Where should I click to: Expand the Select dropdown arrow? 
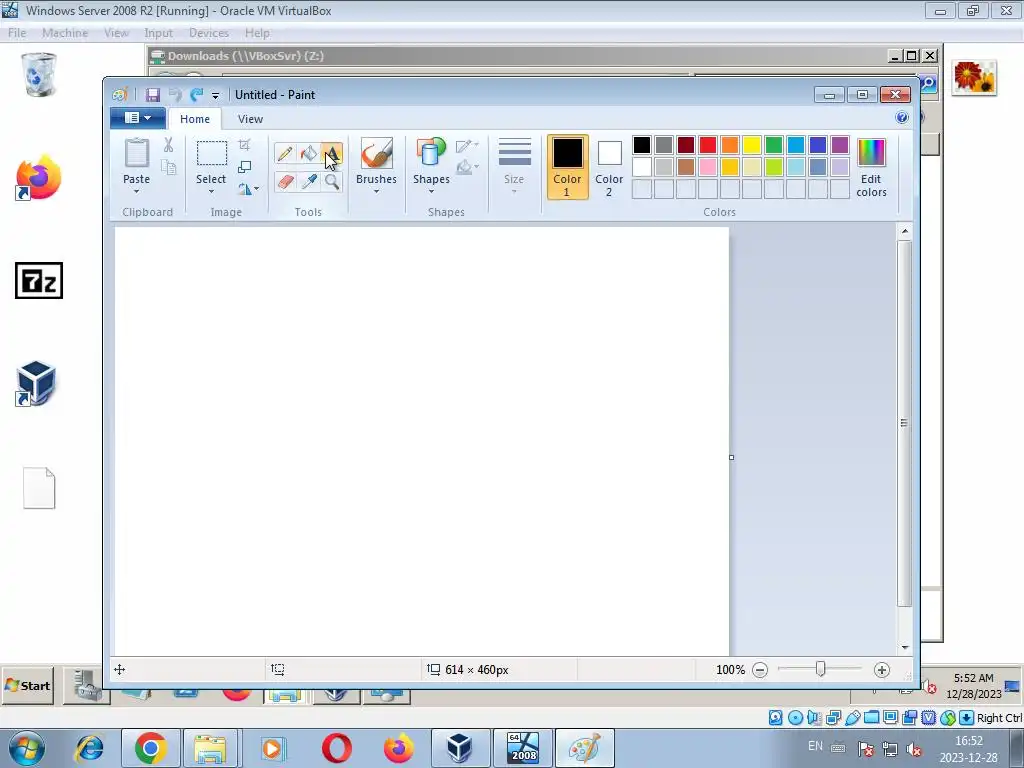[212, 192]
